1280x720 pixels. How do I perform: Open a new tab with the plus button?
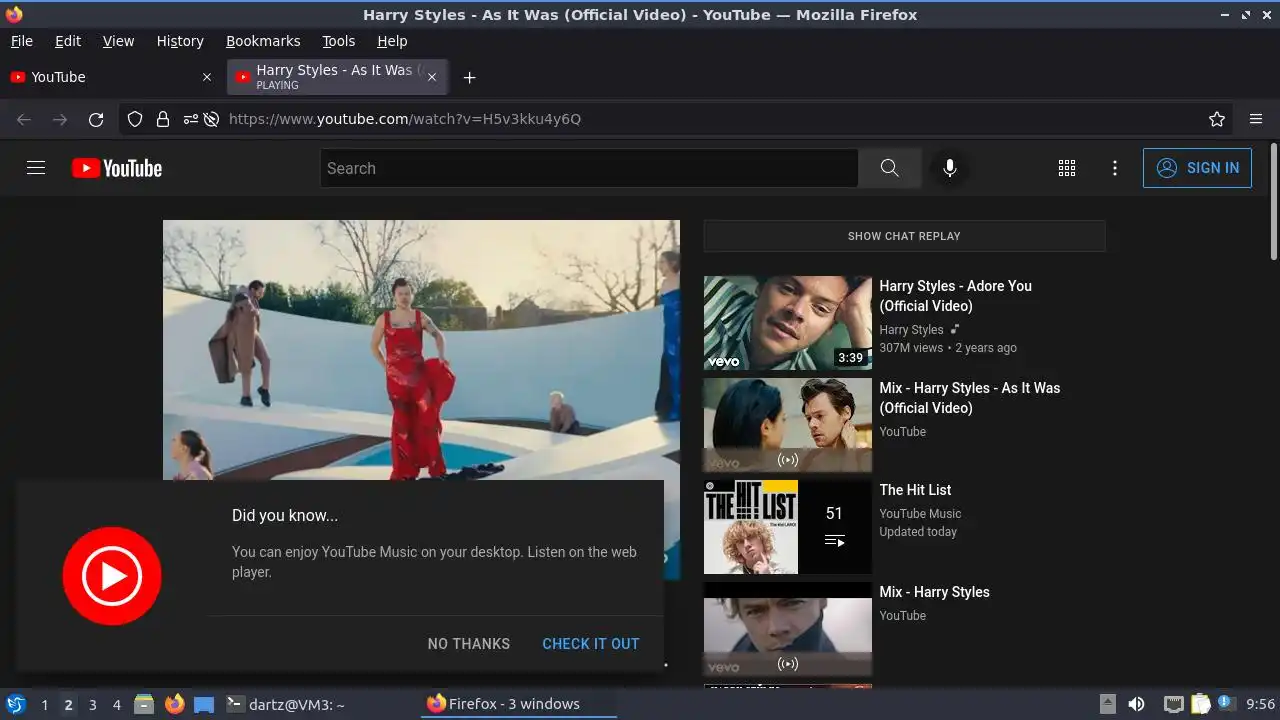coord(469,77)
